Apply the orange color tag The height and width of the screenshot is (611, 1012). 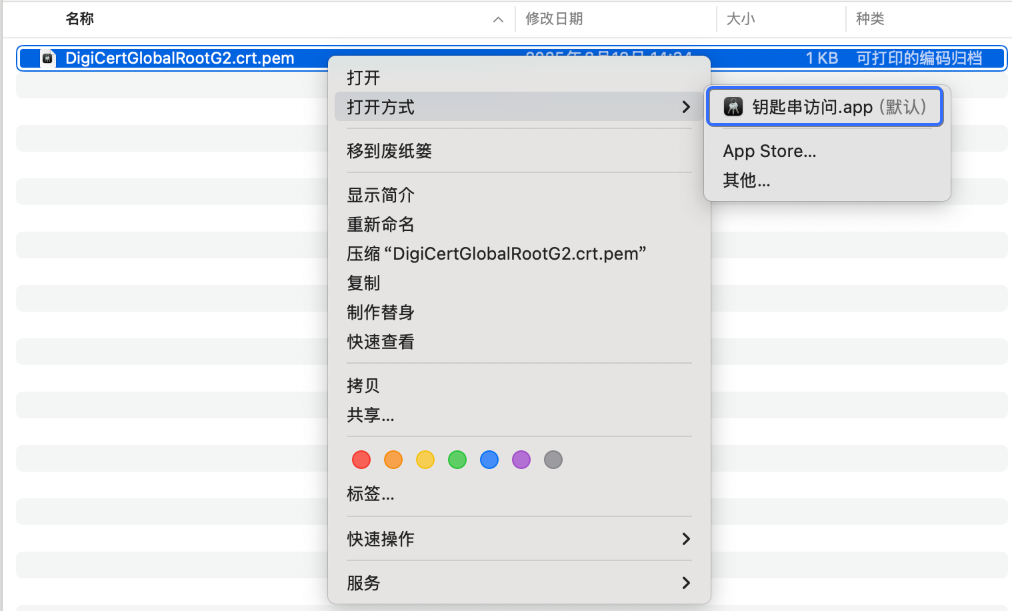click(x=394, y=460)
